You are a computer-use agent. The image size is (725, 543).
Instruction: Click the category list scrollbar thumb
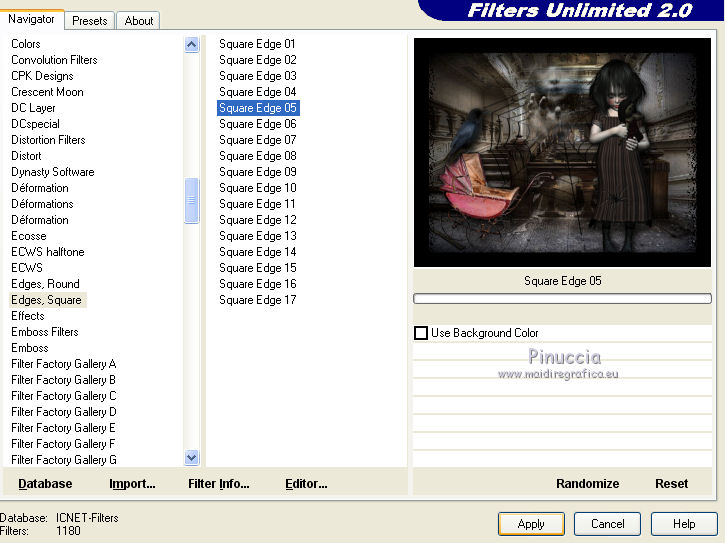191,201
